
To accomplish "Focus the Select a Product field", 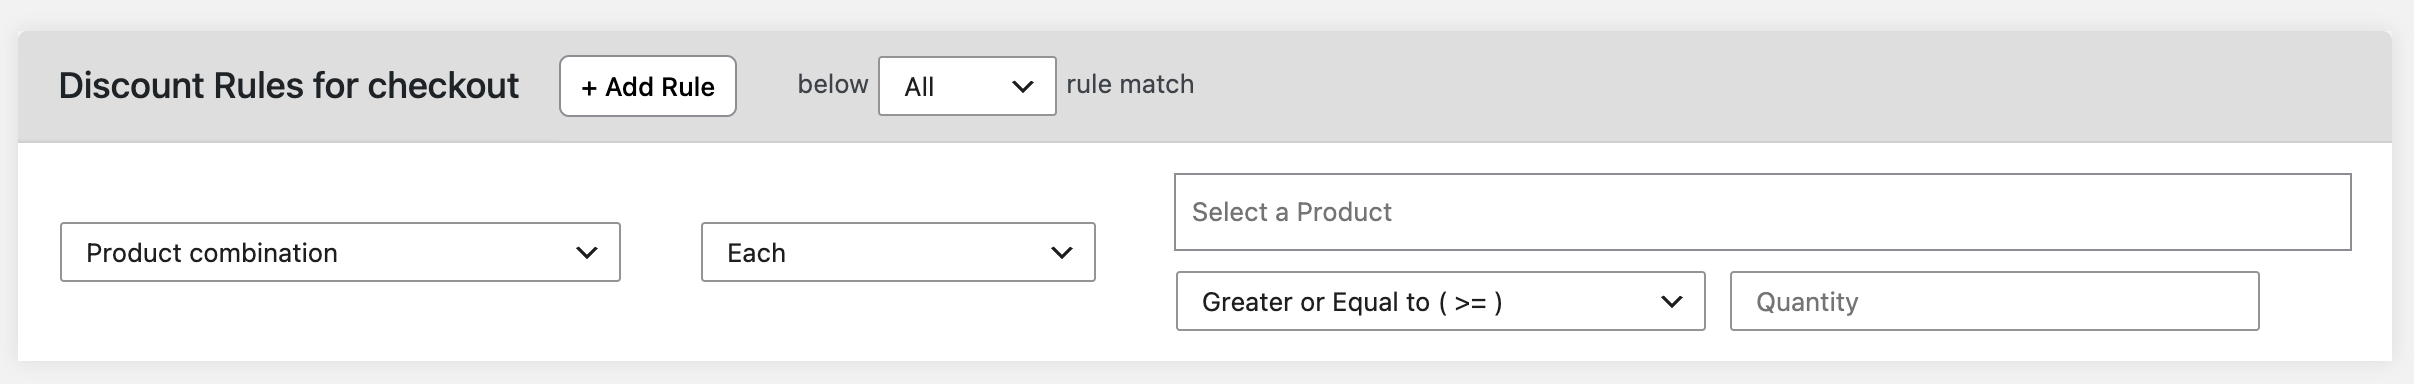I will click(1762, 212).
